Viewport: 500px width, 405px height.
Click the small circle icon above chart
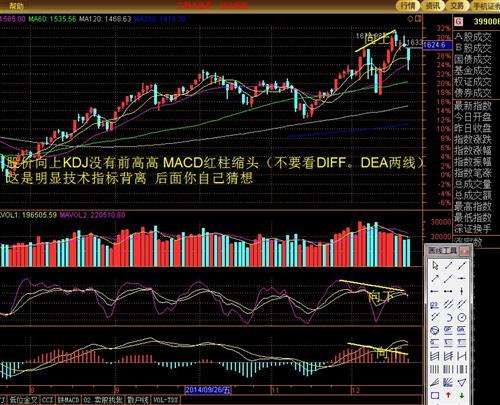411,19
